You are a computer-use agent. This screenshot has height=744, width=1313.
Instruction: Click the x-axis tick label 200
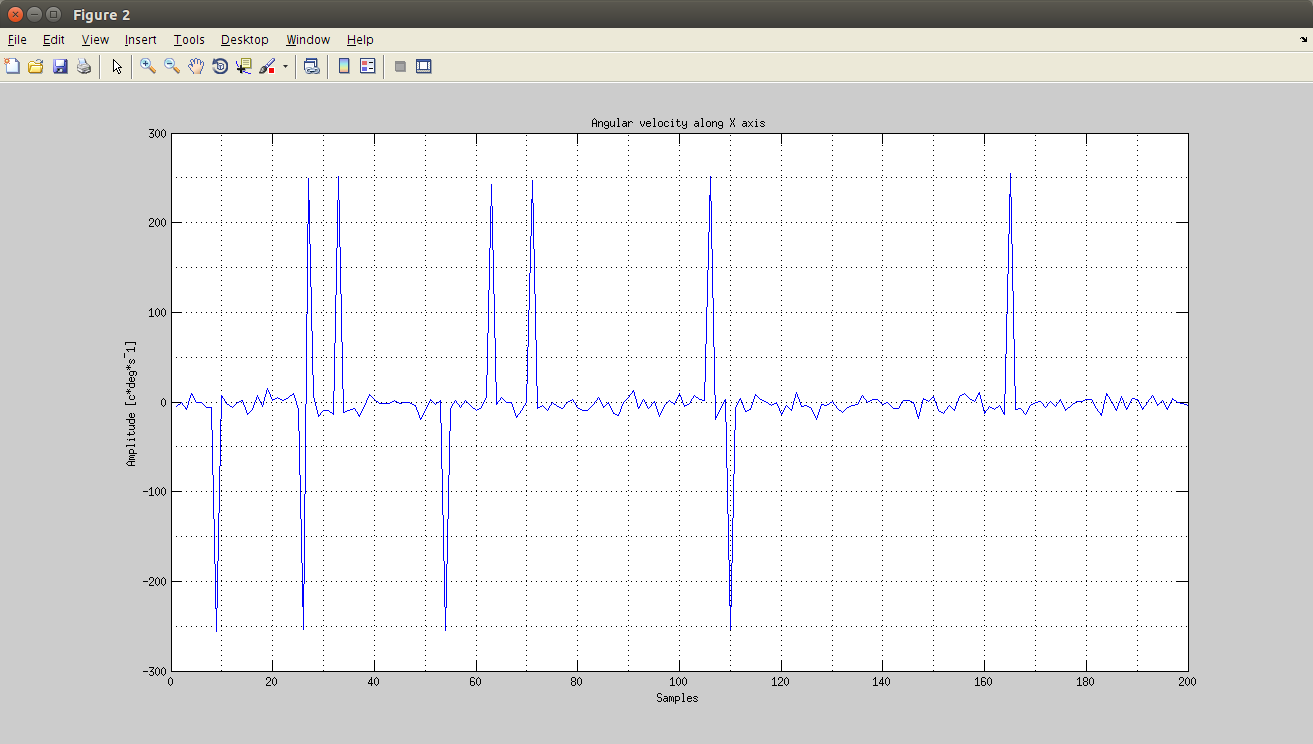click(x=1187, y=682)
